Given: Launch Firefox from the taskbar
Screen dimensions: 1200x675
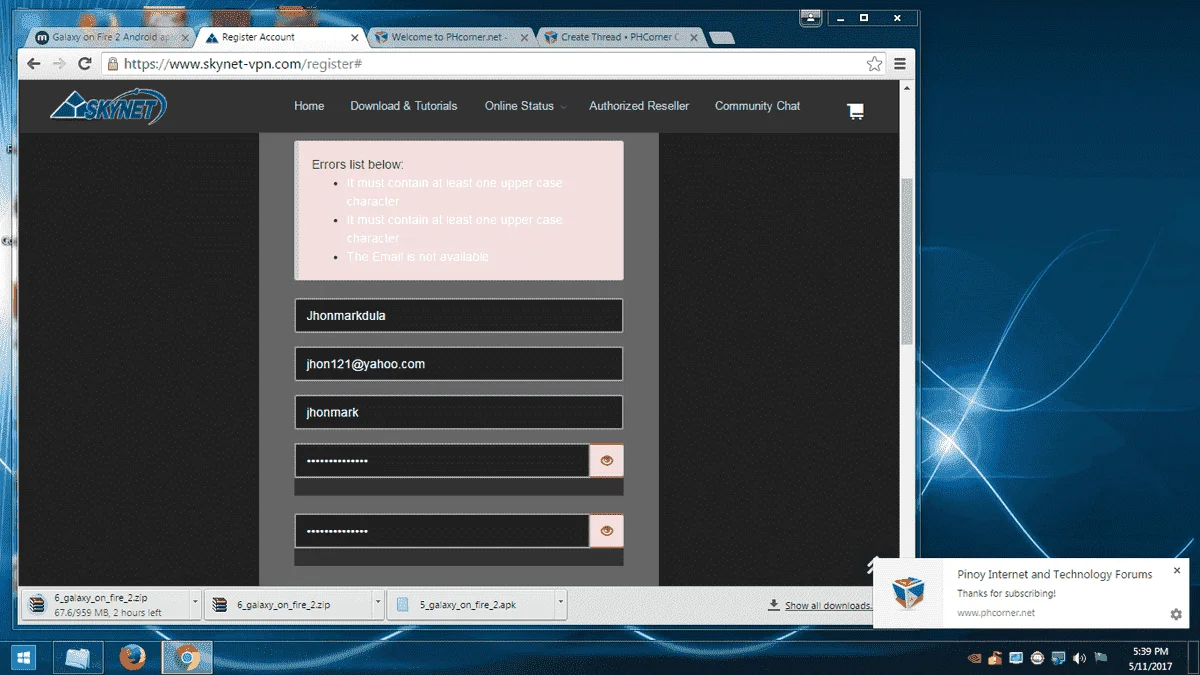Looking at the screenshot, I should click(132, 657).
